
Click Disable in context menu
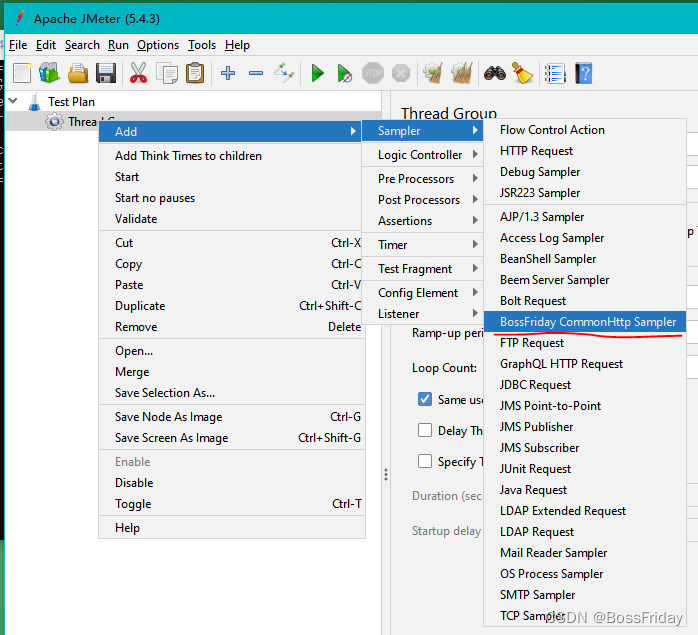pyautogui.click(x=230, y=482)
